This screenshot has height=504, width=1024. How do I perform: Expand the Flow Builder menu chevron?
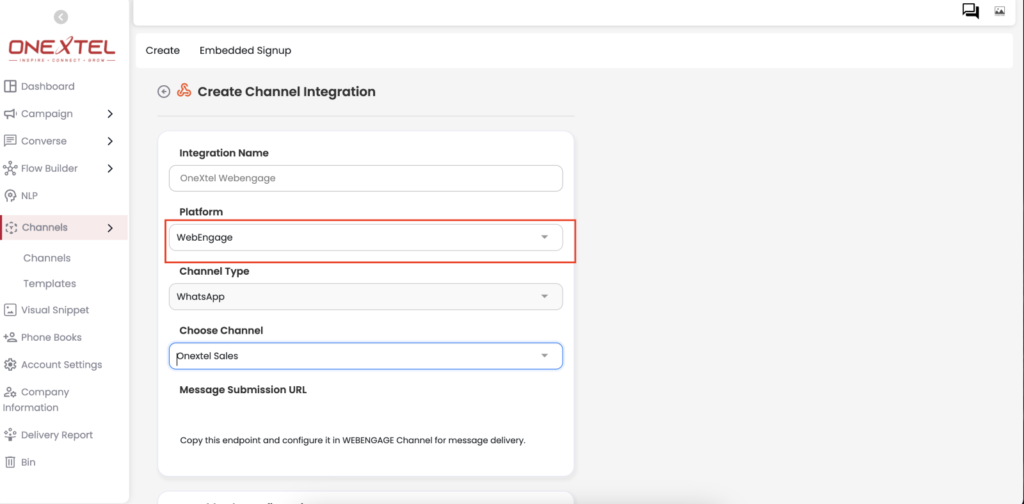click(x=110, y=168)
